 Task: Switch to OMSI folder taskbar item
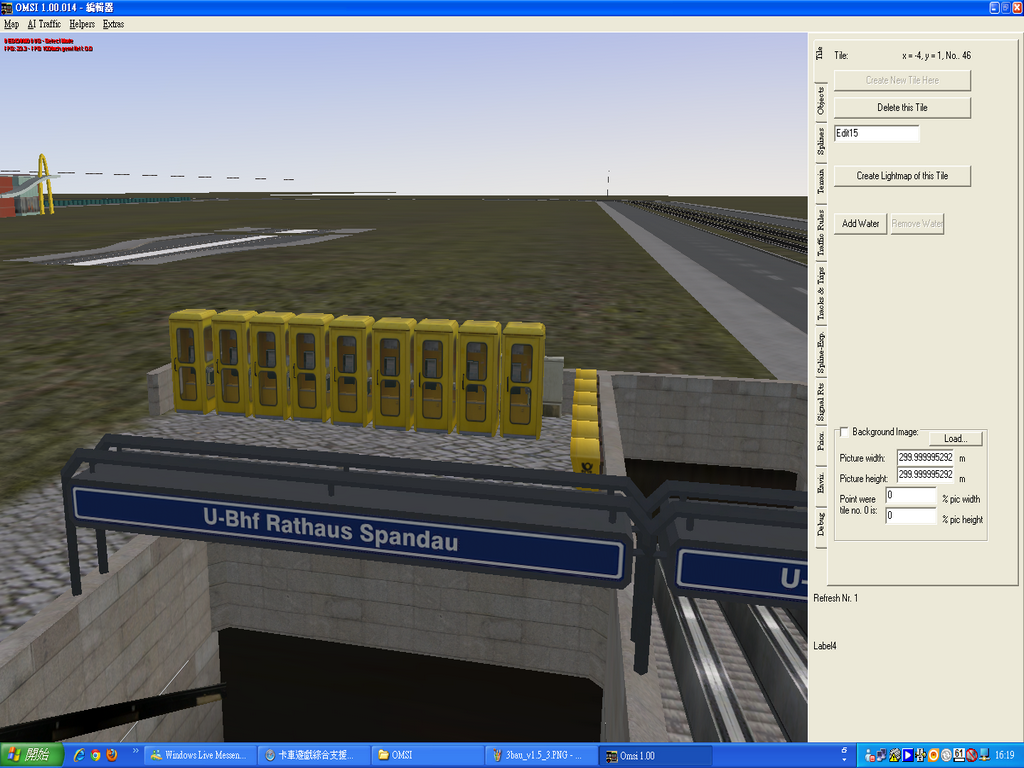[x=428, y=755]
